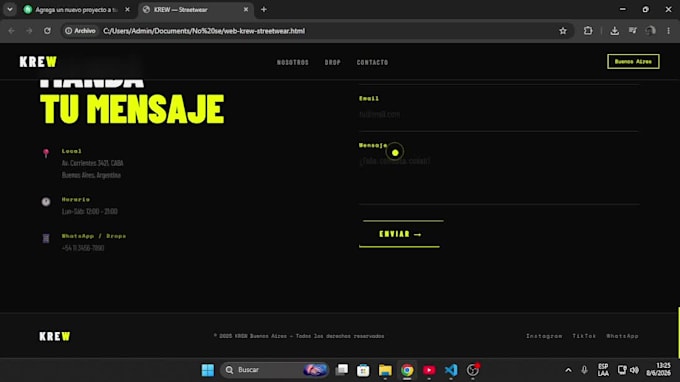Click the Email input field
The height and width of the screenshot is (382, 680).
(499, 114)
